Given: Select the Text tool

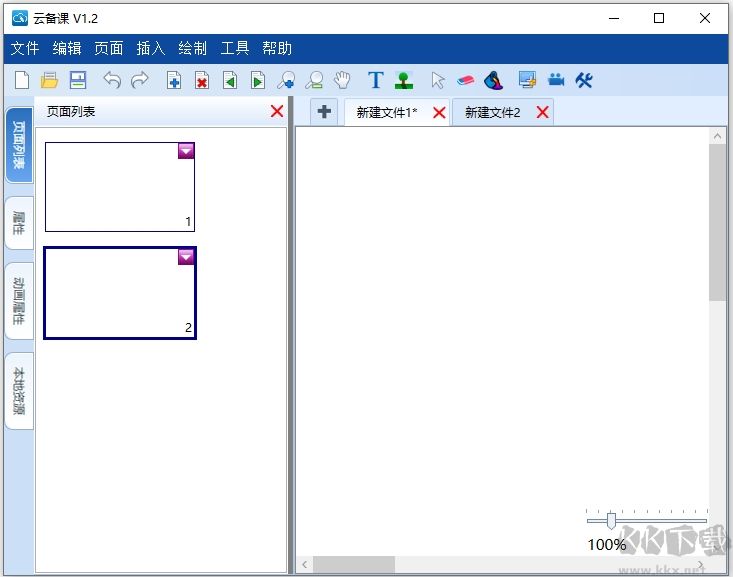Looking at the screenshot, I should [x=375, y=81].
